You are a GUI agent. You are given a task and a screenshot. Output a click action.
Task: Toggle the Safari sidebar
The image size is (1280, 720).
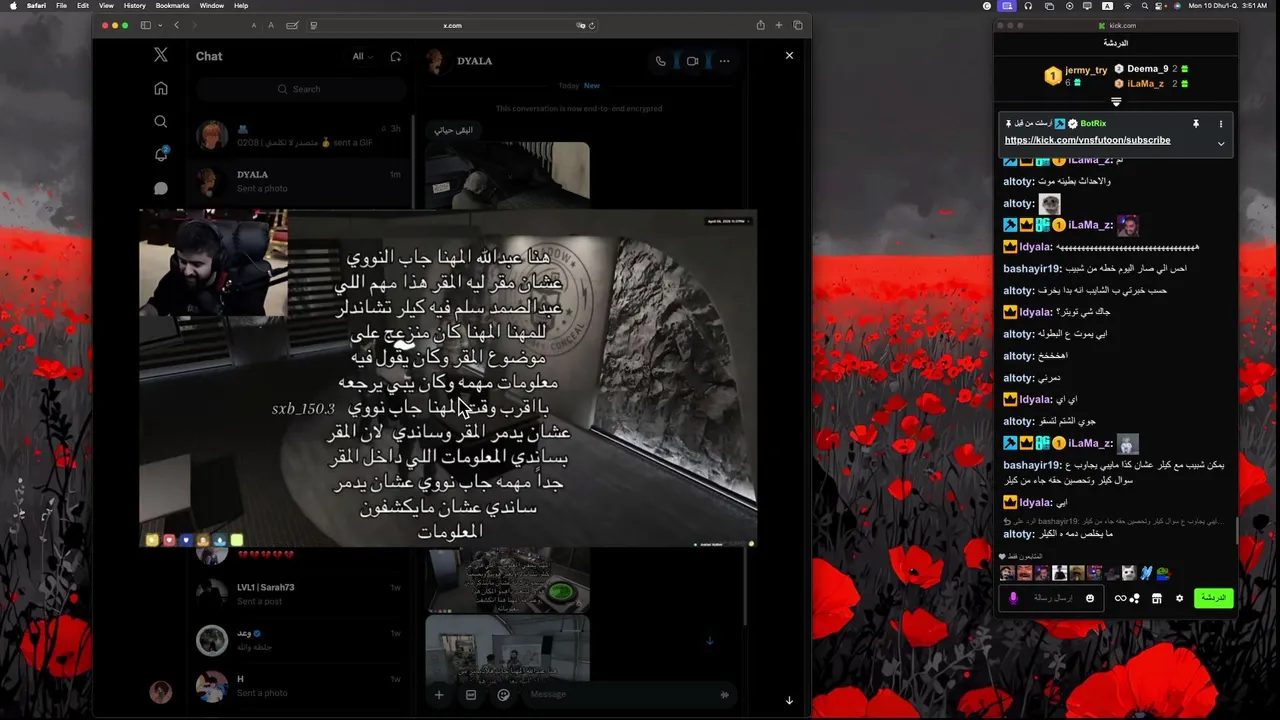(145, 25)
